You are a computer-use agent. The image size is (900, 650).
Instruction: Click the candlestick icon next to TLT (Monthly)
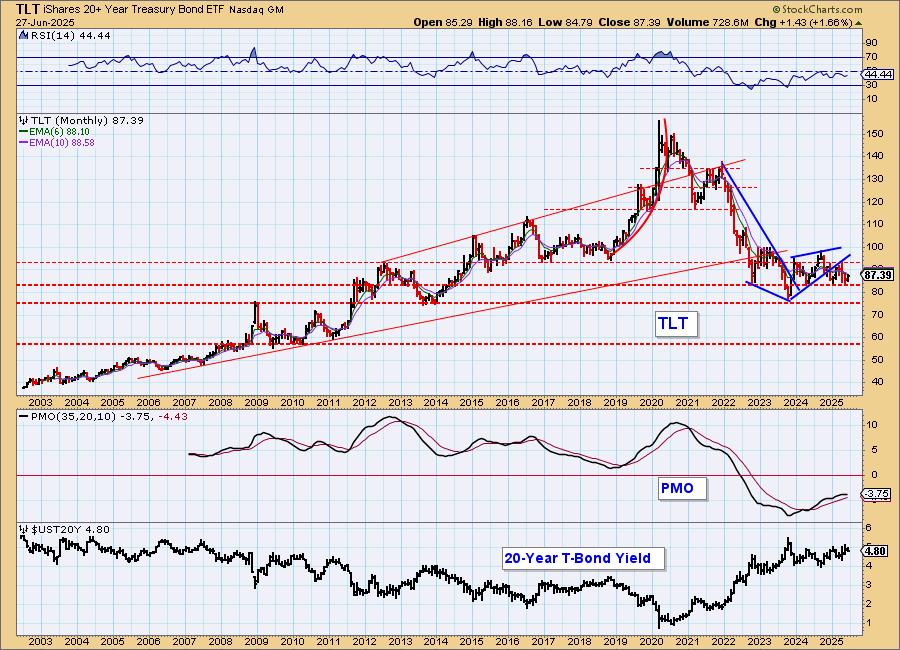[23, 121]
